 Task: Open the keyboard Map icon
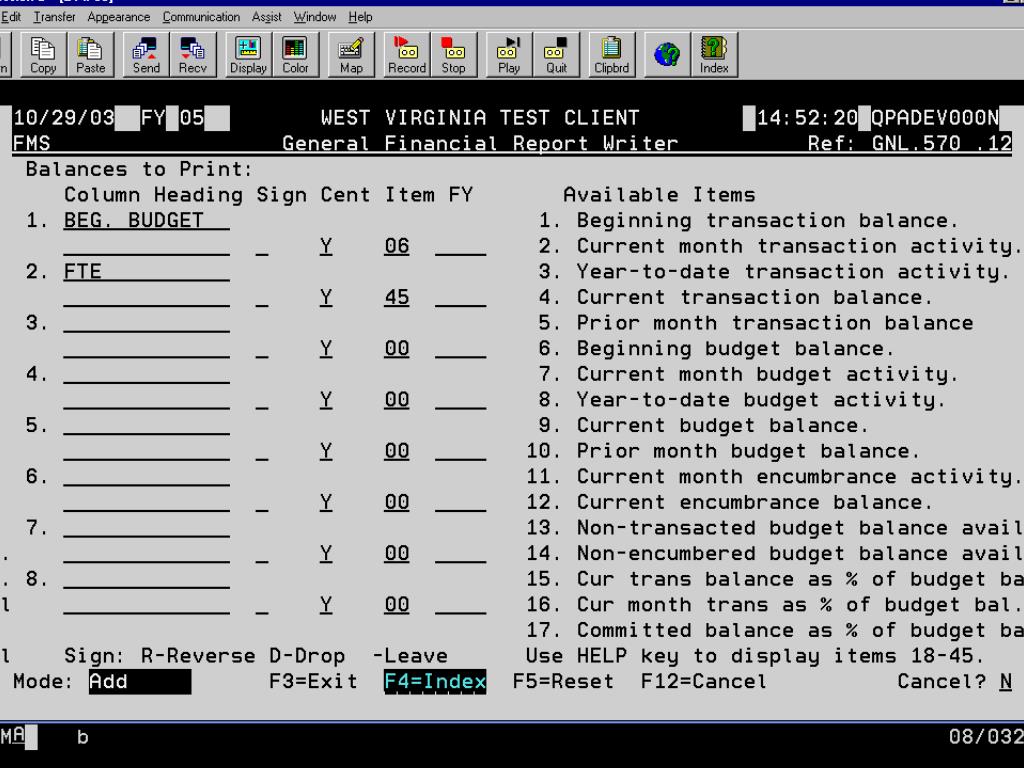click(x=351, y=56)
